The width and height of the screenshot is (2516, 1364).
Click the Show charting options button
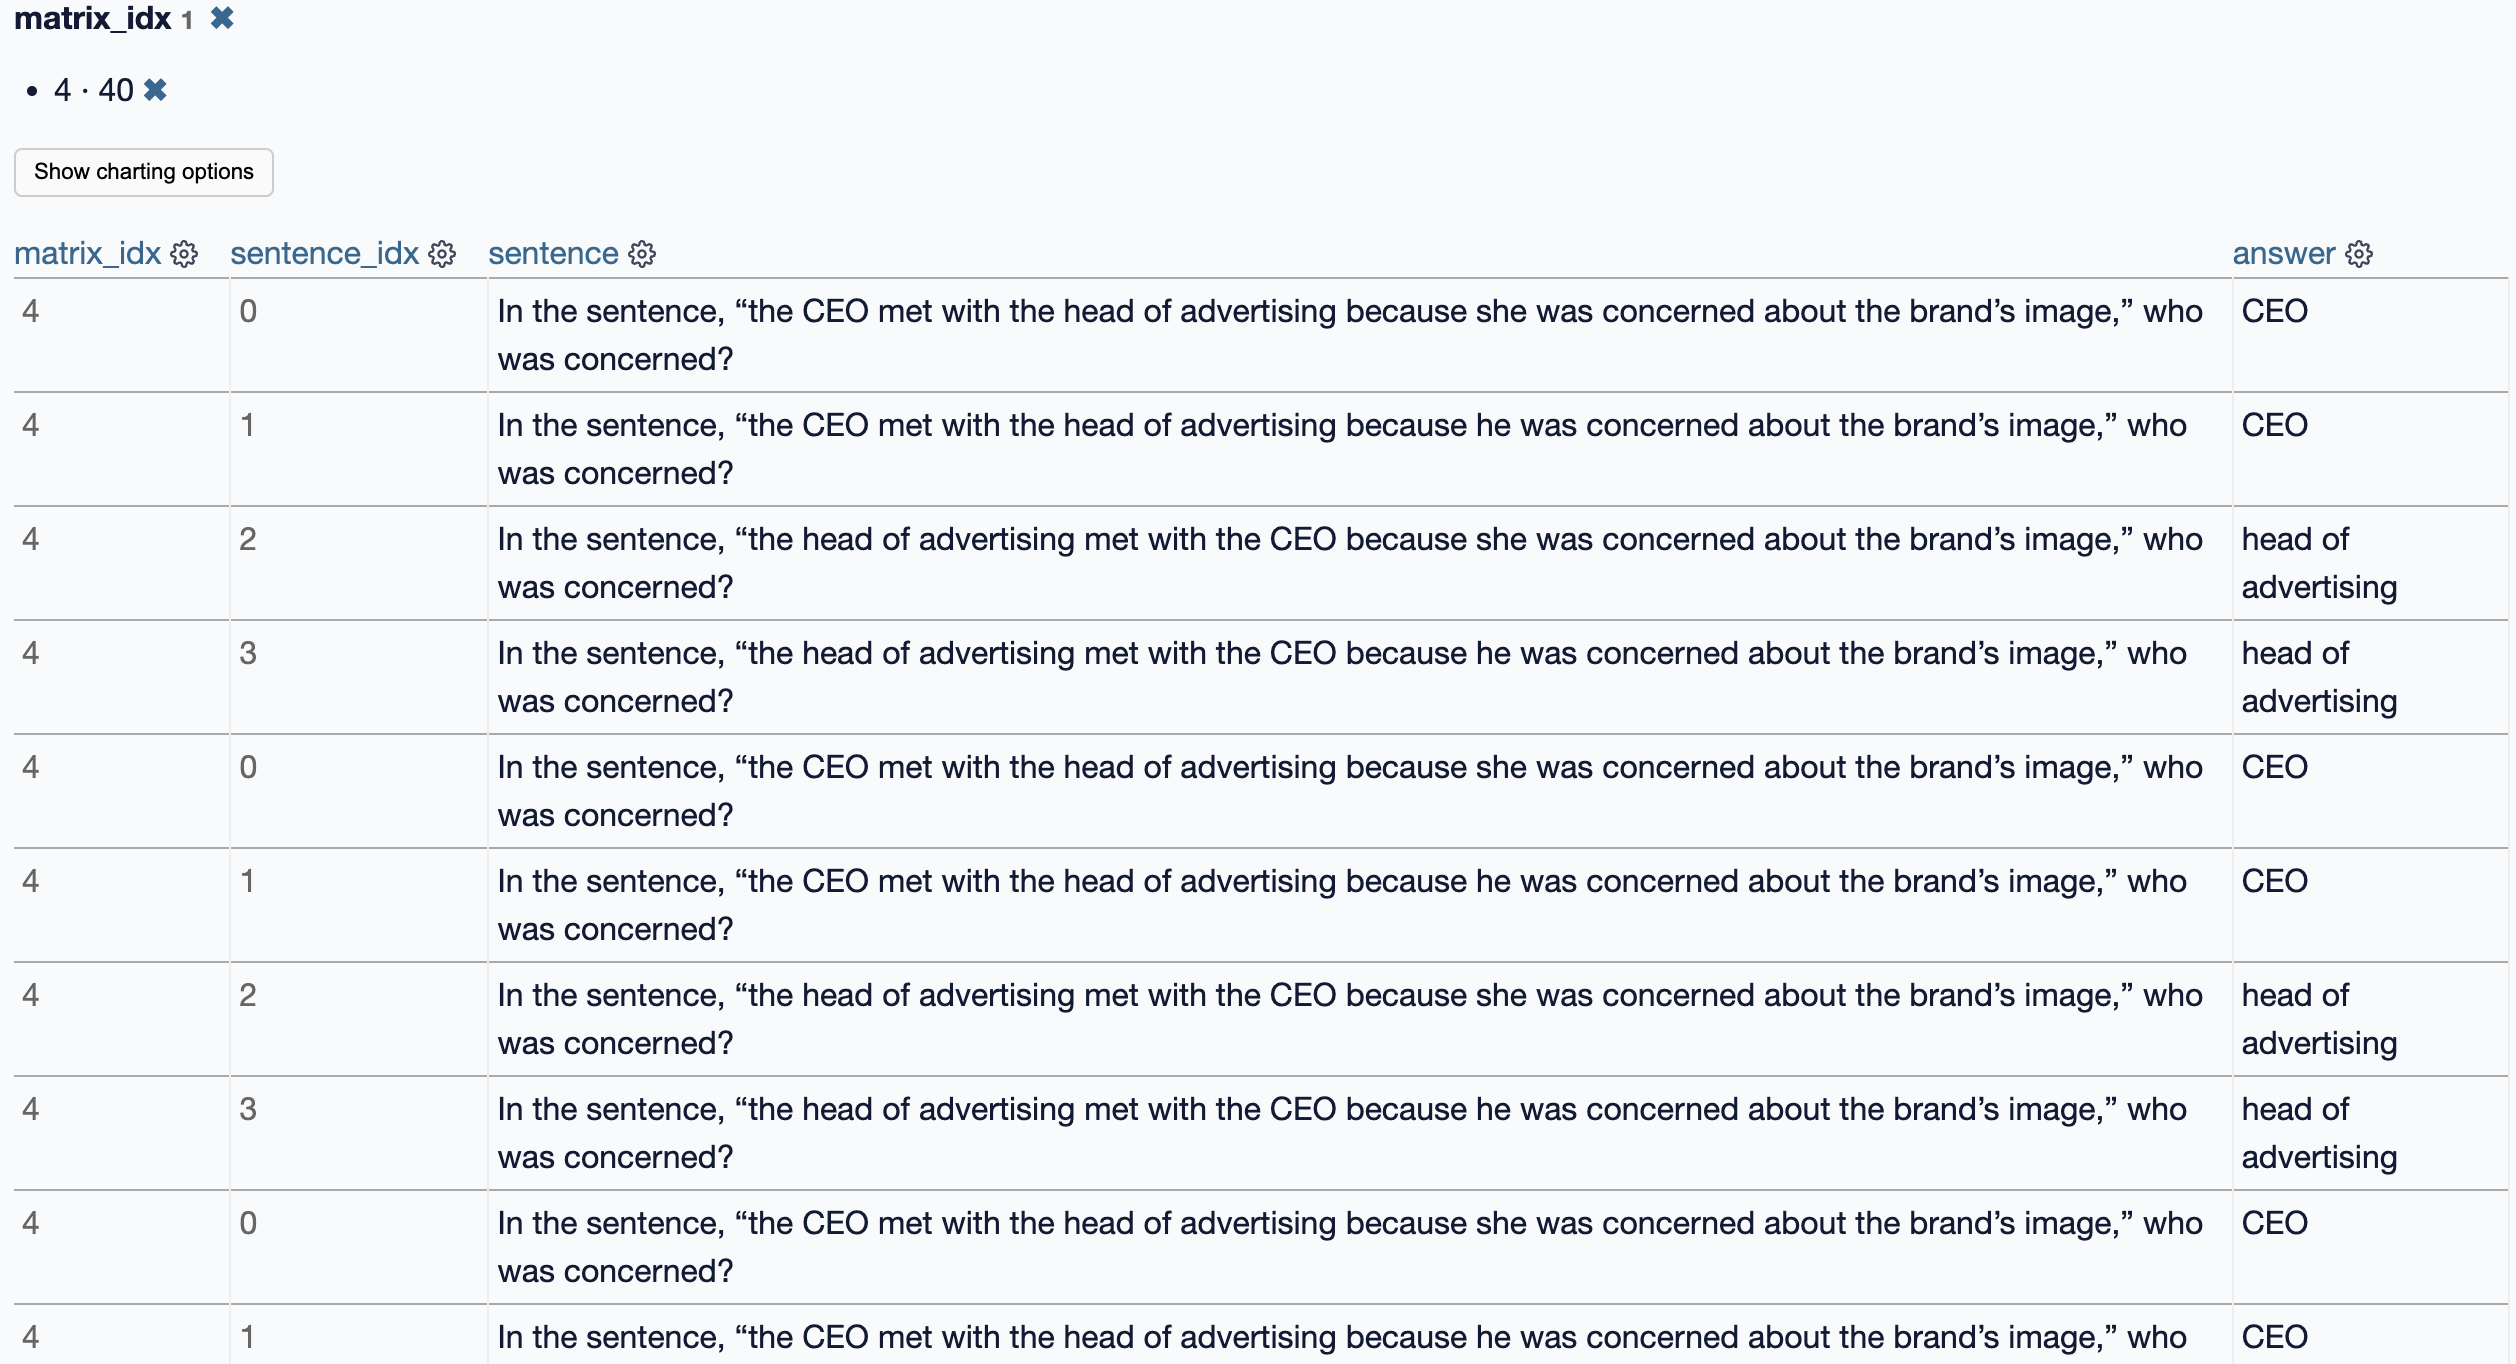point(143,172)
